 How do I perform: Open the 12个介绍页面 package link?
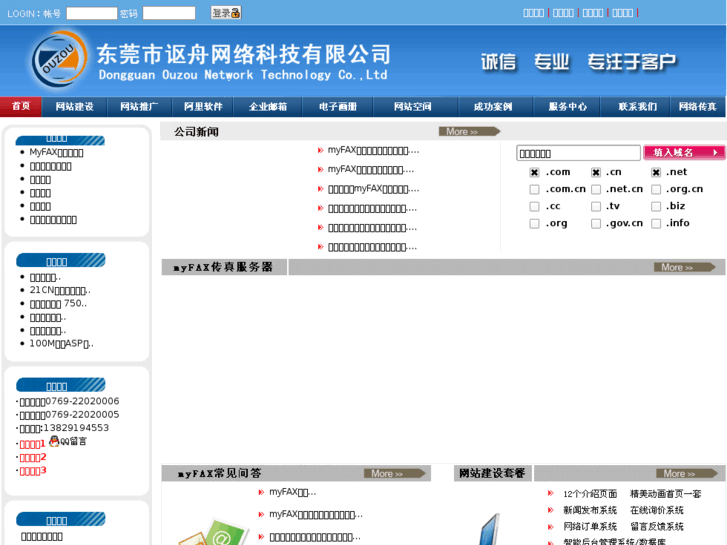590,493
